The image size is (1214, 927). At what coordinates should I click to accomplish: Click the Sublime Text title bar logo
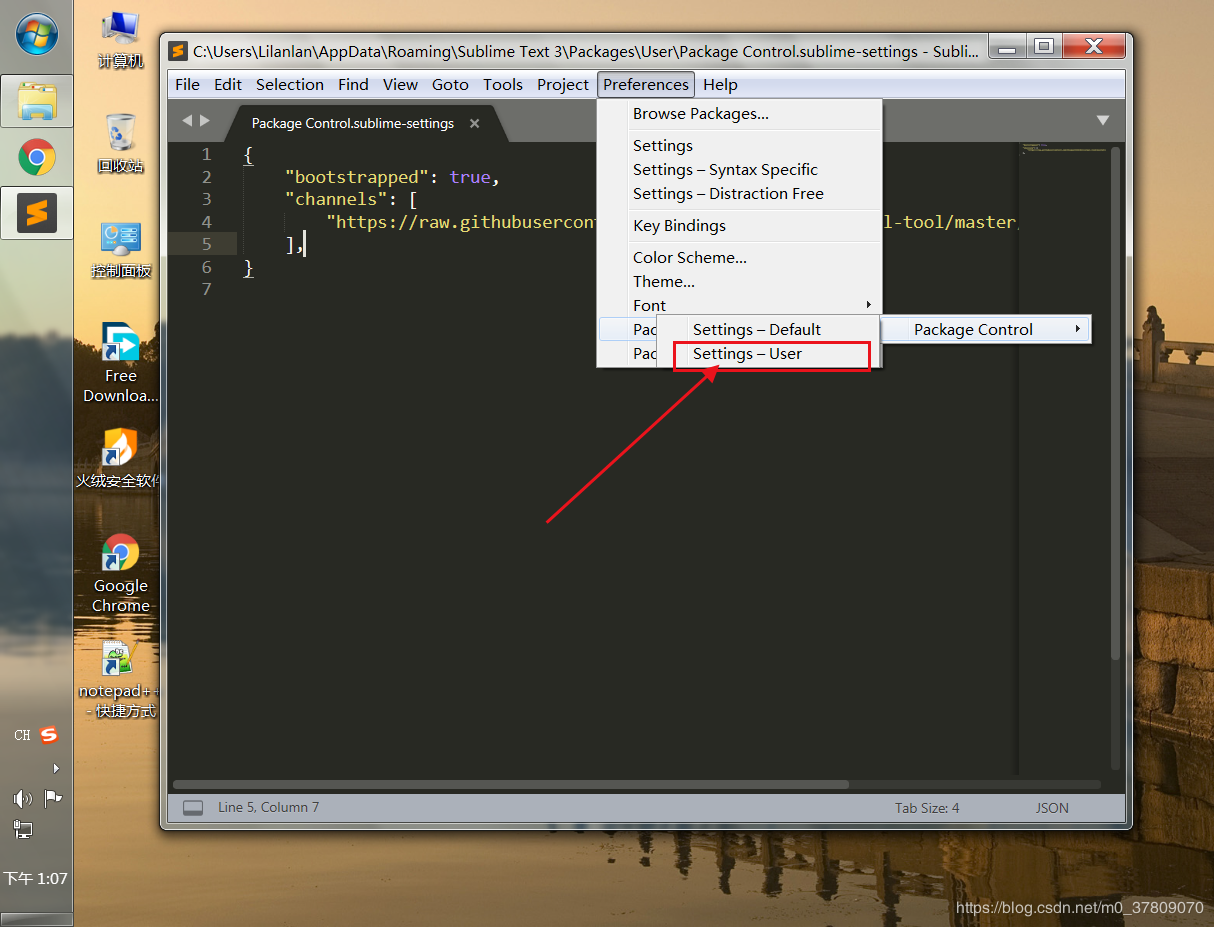(178, 50)
